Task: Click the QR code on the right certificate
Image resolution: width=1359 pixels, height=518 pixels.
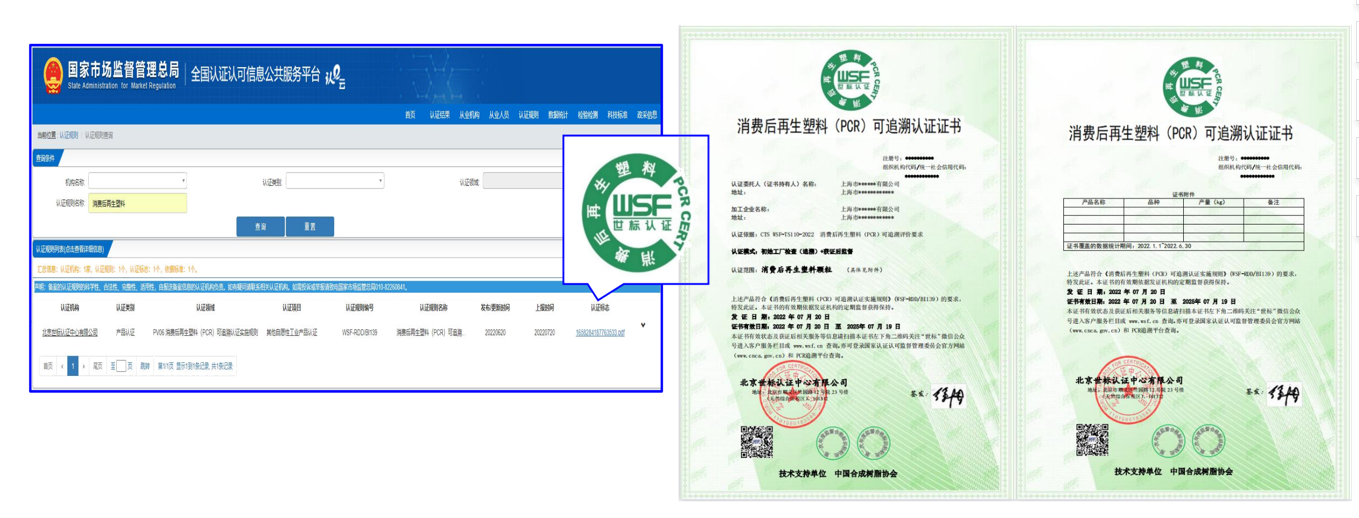Action: pyautogui.click(x=1092, y=440)
